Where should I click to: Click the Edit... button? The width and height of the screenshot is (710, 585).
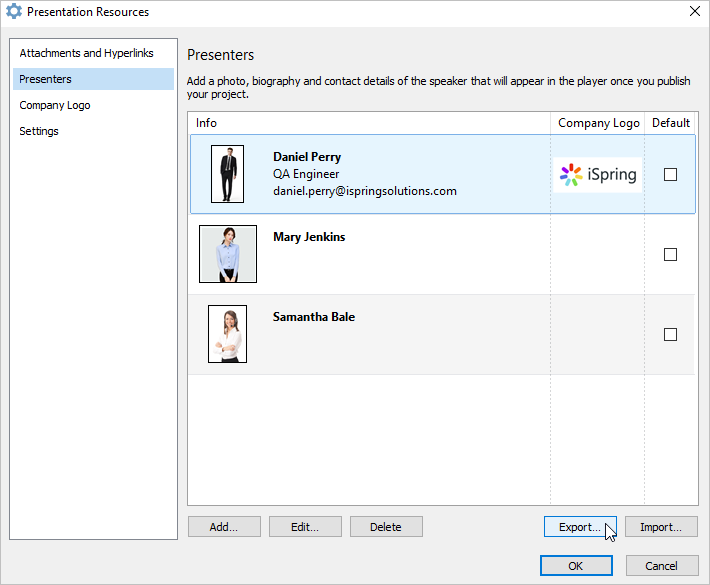tap(305, 527)
